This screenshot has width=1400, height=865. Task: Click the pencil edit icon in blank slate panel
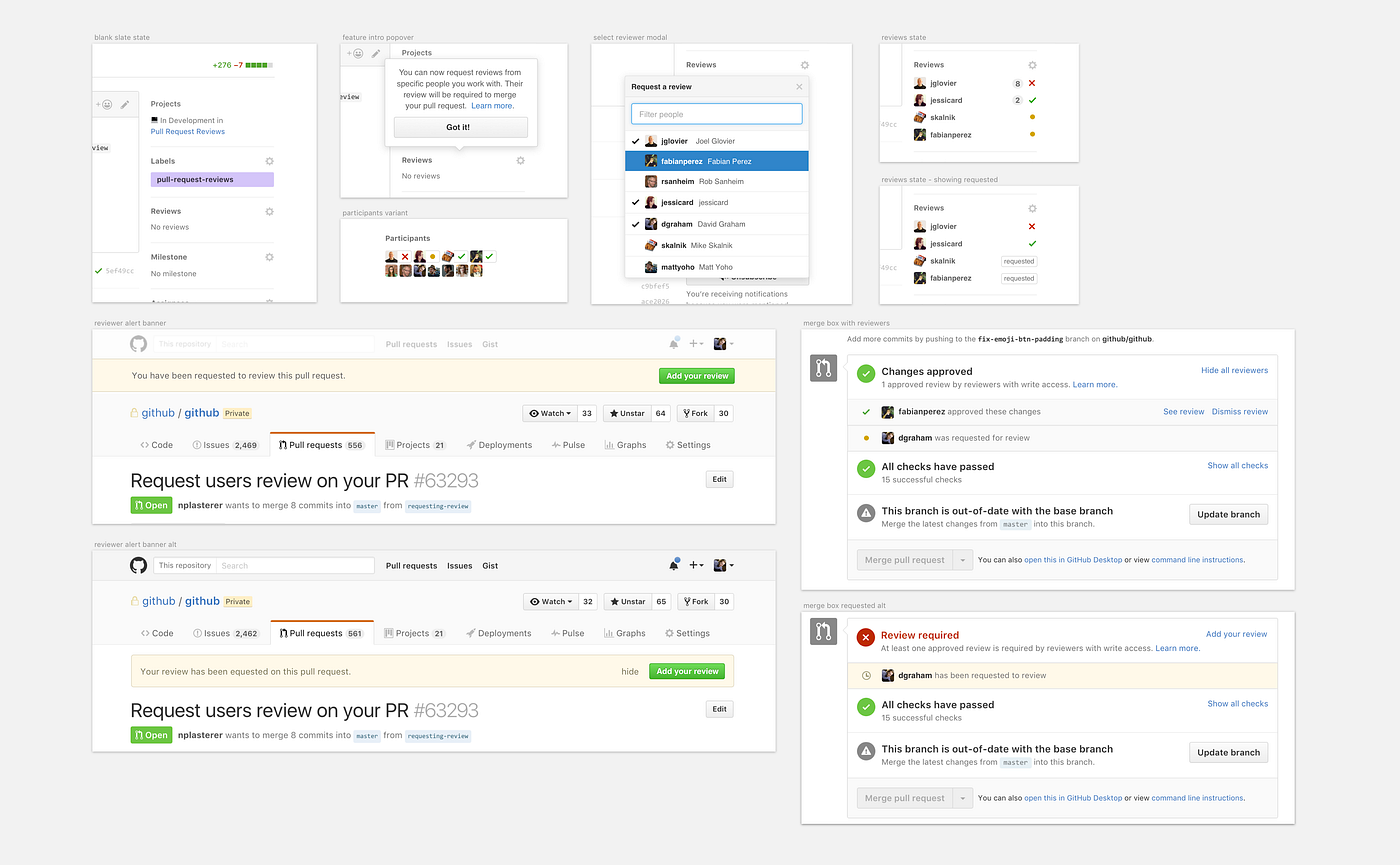125,104
